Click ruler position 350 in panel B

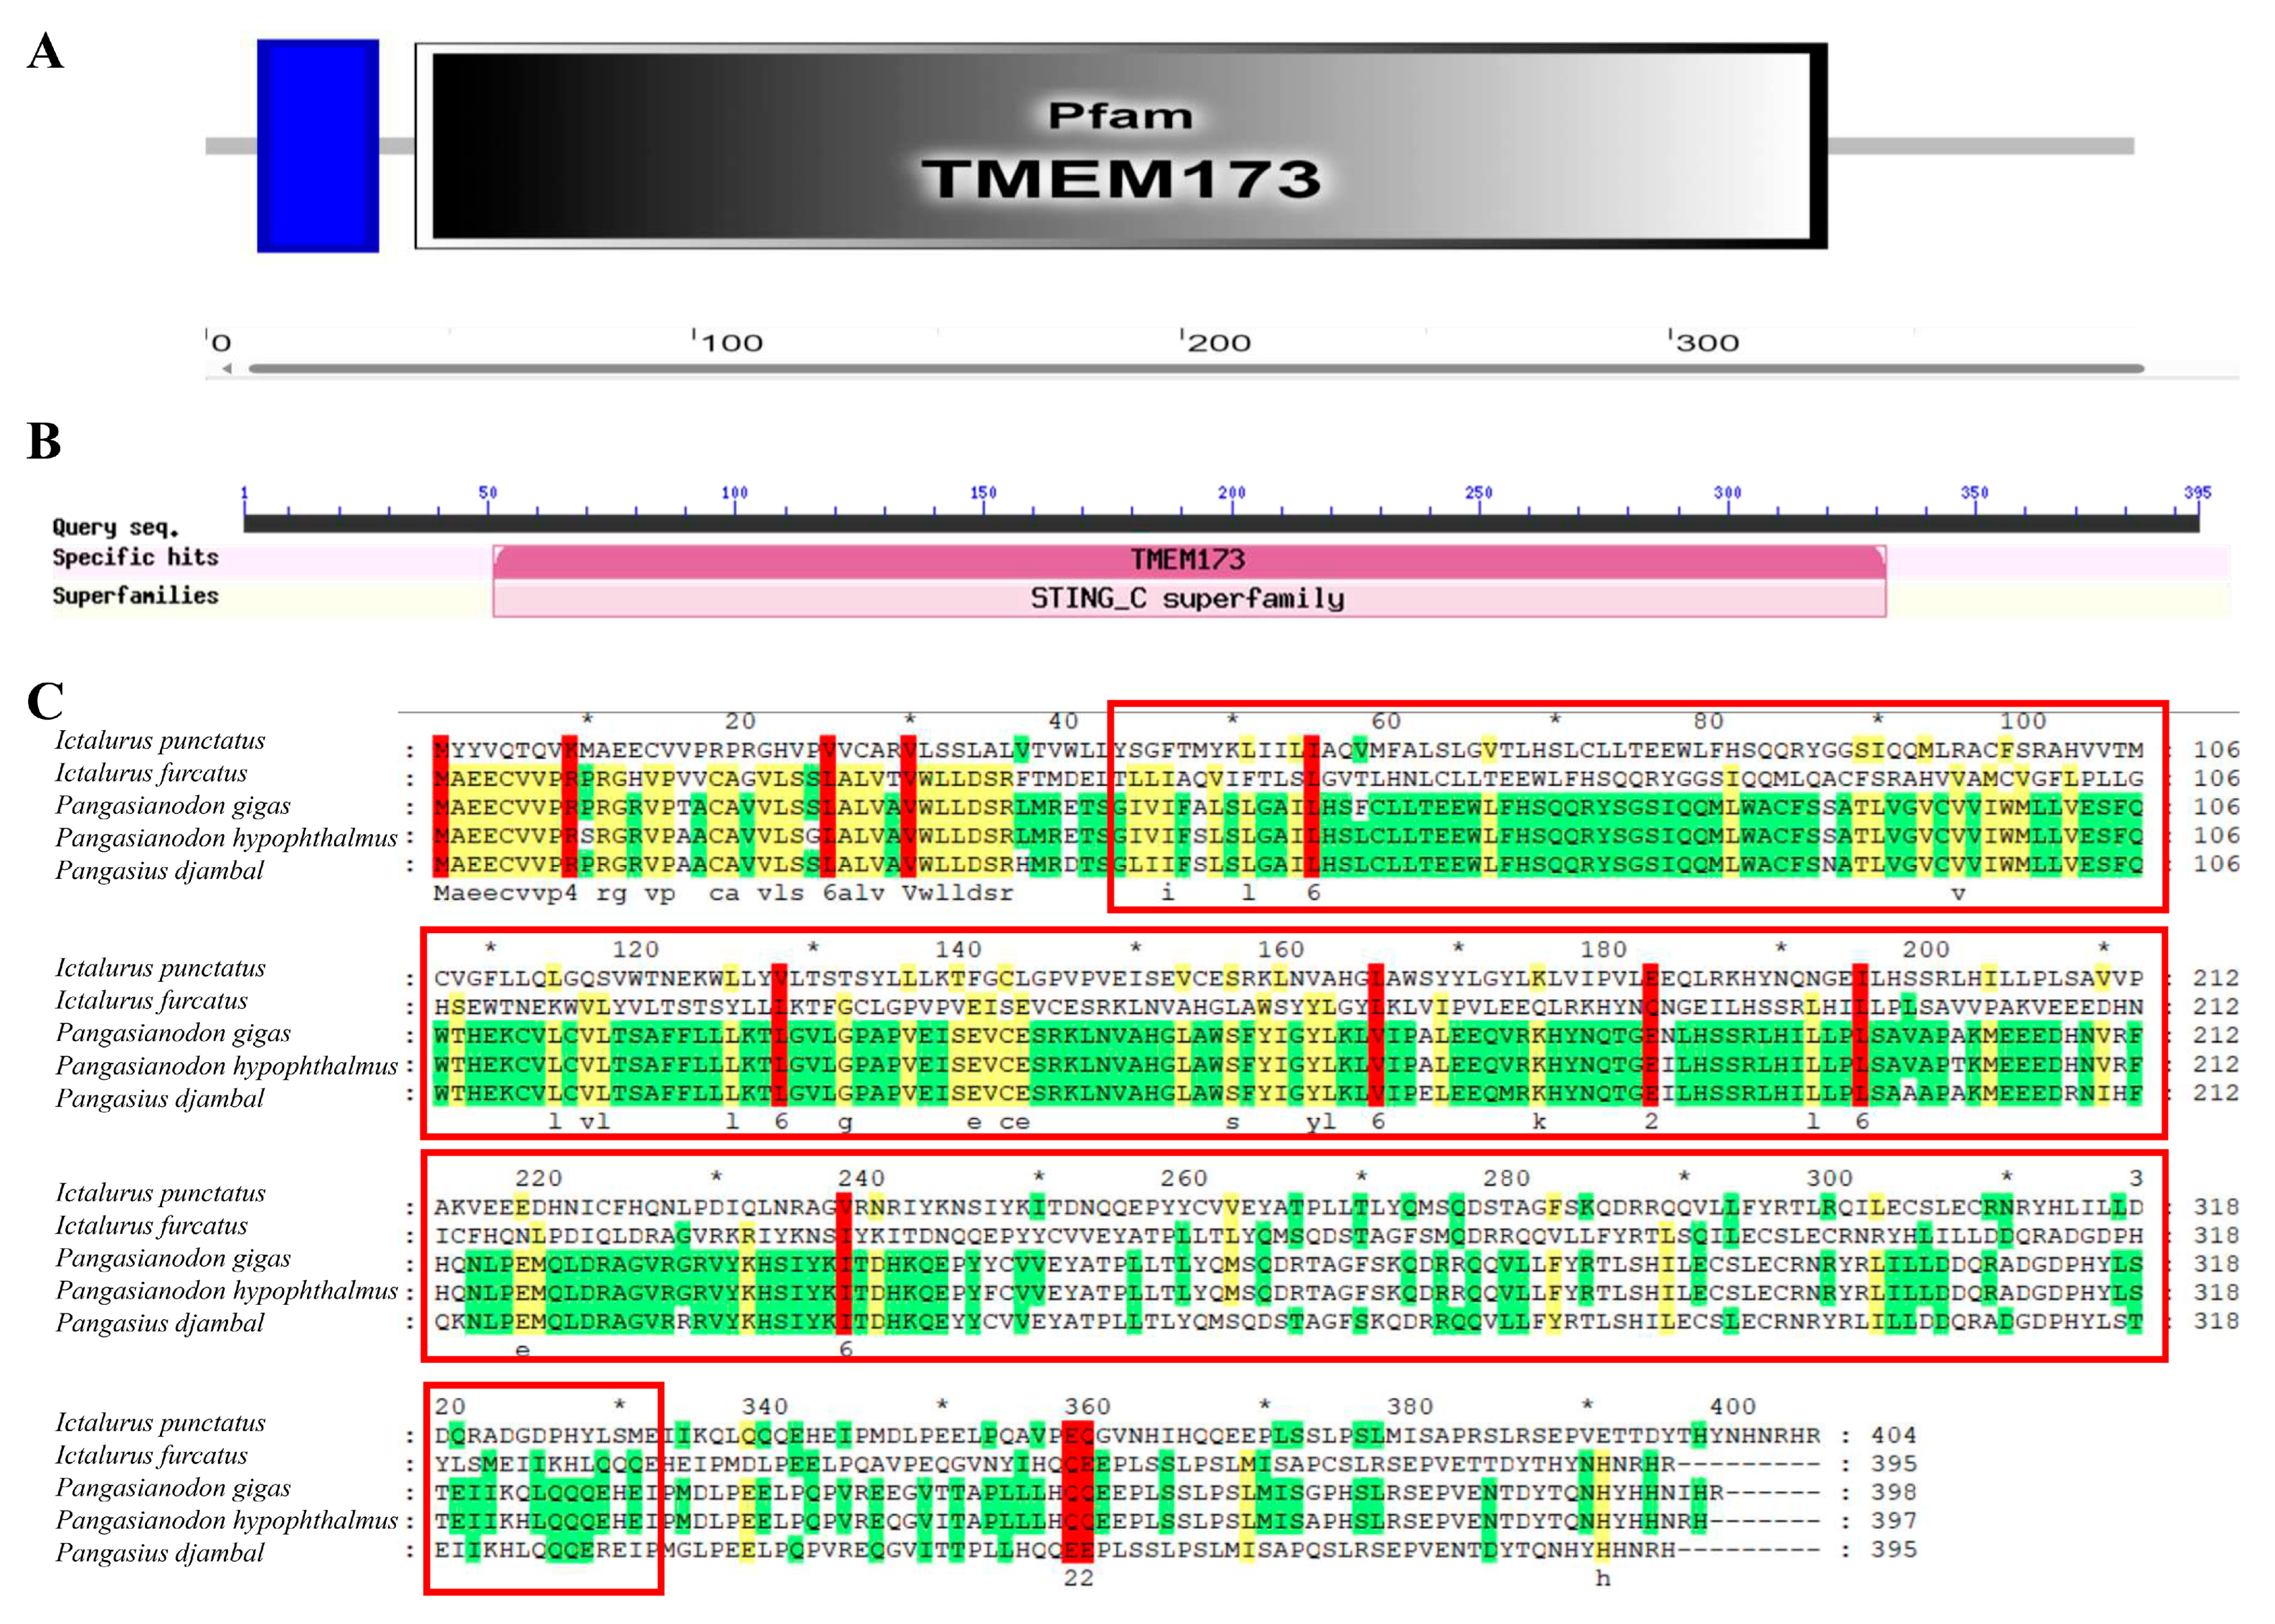coord(1974,492)
